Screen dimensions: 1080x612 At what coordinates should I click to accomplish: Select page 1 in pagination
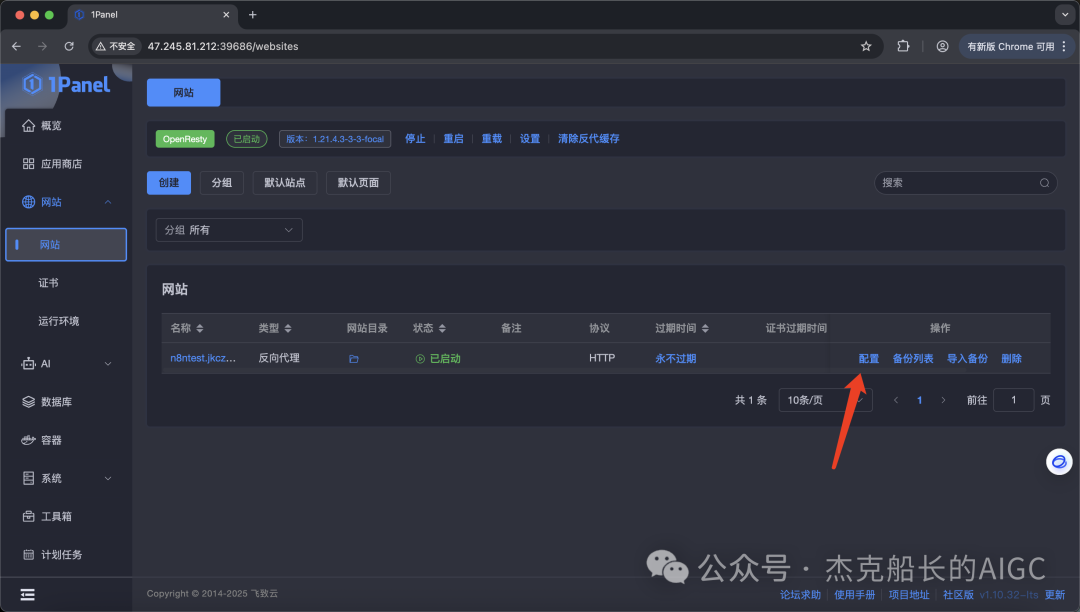(920, 400)
